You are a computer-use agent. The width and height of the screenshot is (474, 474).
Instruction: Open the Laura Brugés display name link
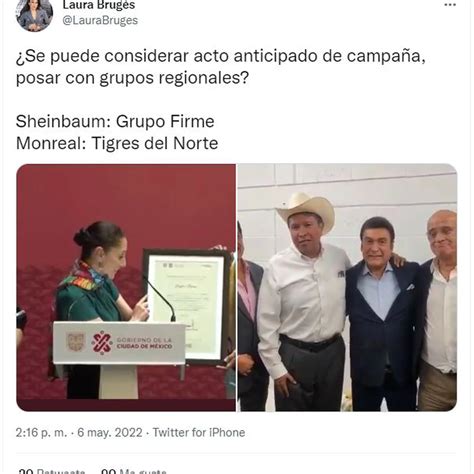[x=99, y=5]
